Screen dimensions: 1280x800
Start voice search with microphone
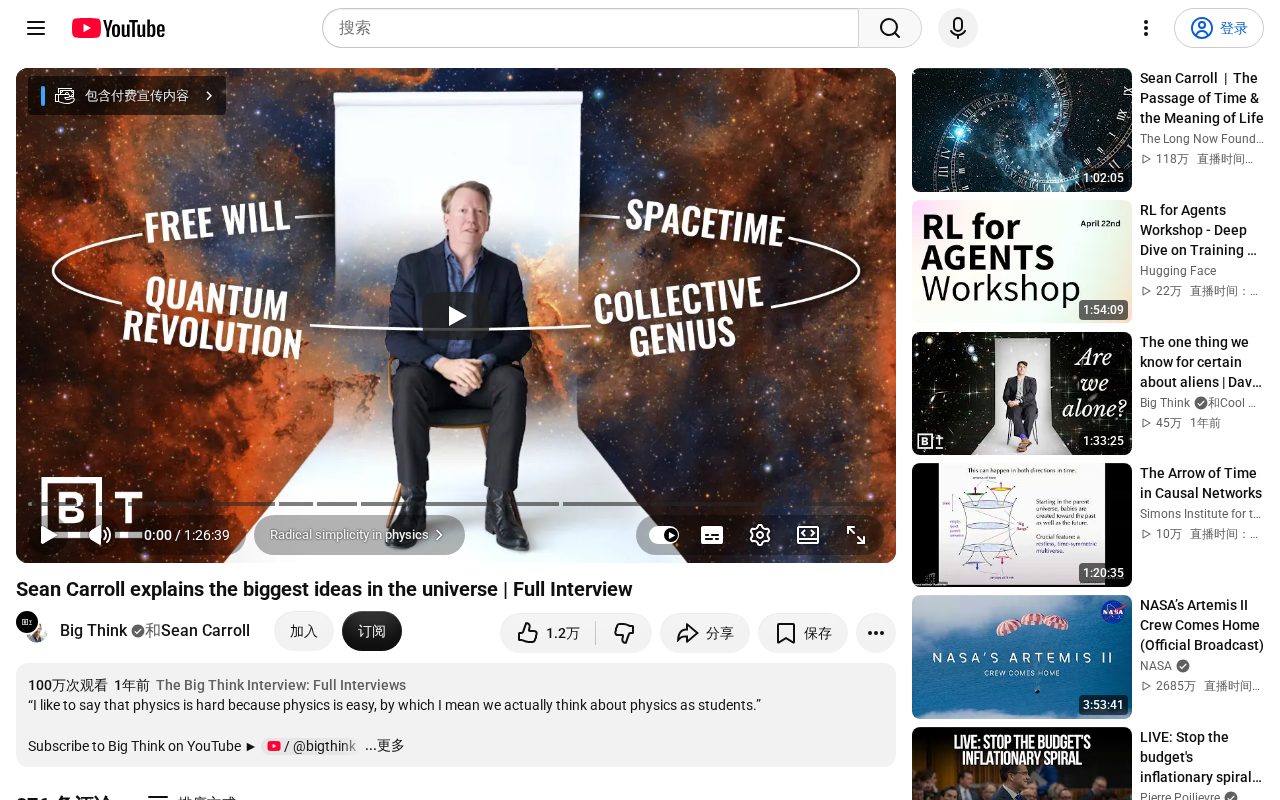[x=958, y=28]
